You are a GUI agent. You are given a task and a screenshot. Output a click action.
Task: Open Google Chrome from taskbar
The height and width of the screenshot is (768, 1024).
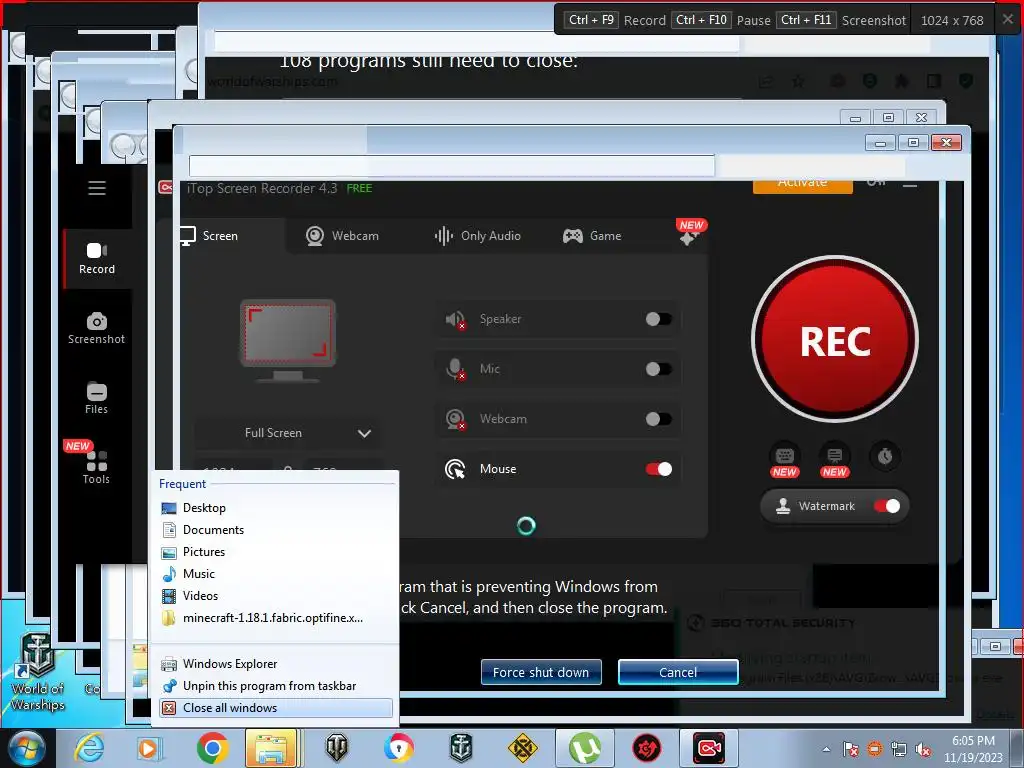click(212, 748)
